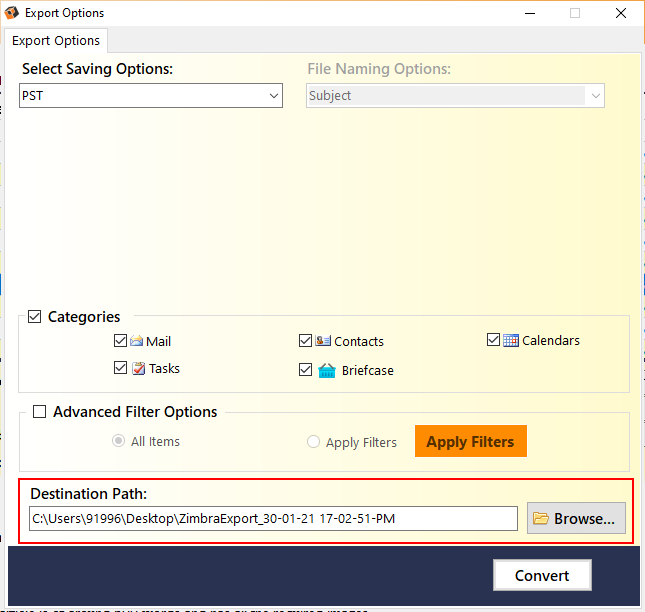Click the Calendars grid icon
This screenshot has width=645, height=612.
tap(510, 341)
